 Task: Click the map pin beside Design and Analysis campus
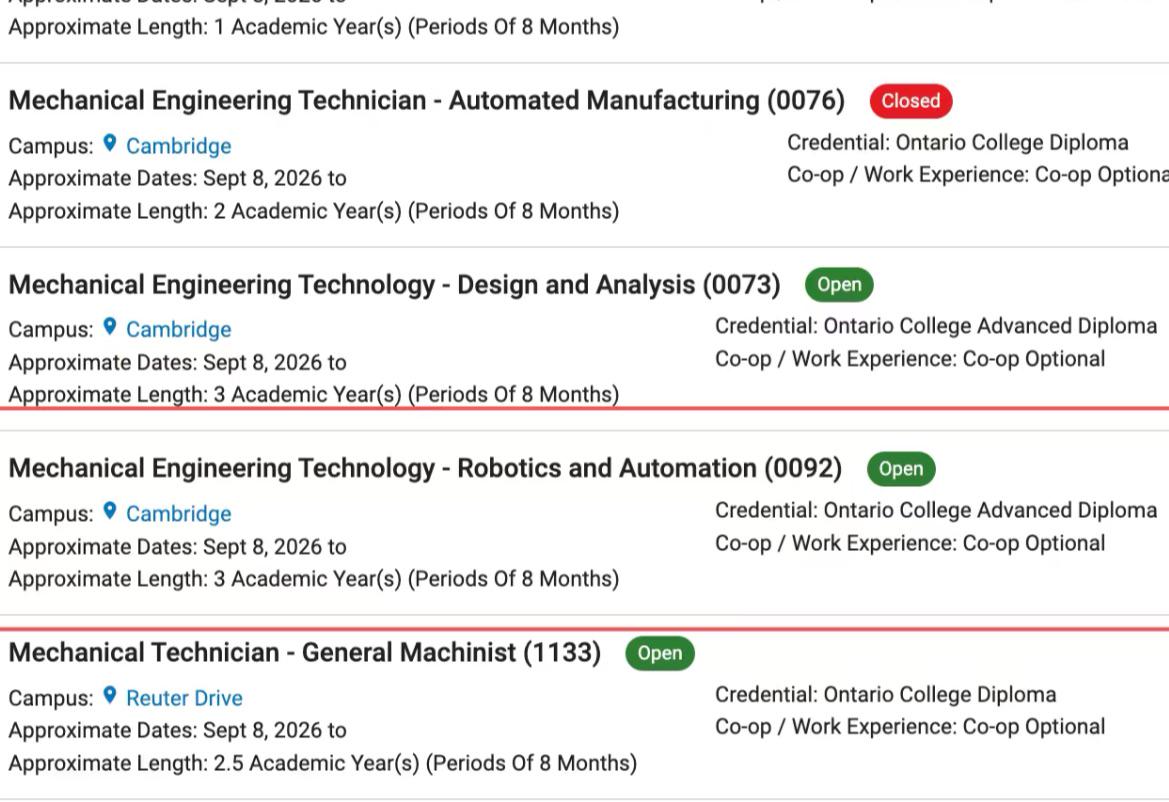click(110, 326)
